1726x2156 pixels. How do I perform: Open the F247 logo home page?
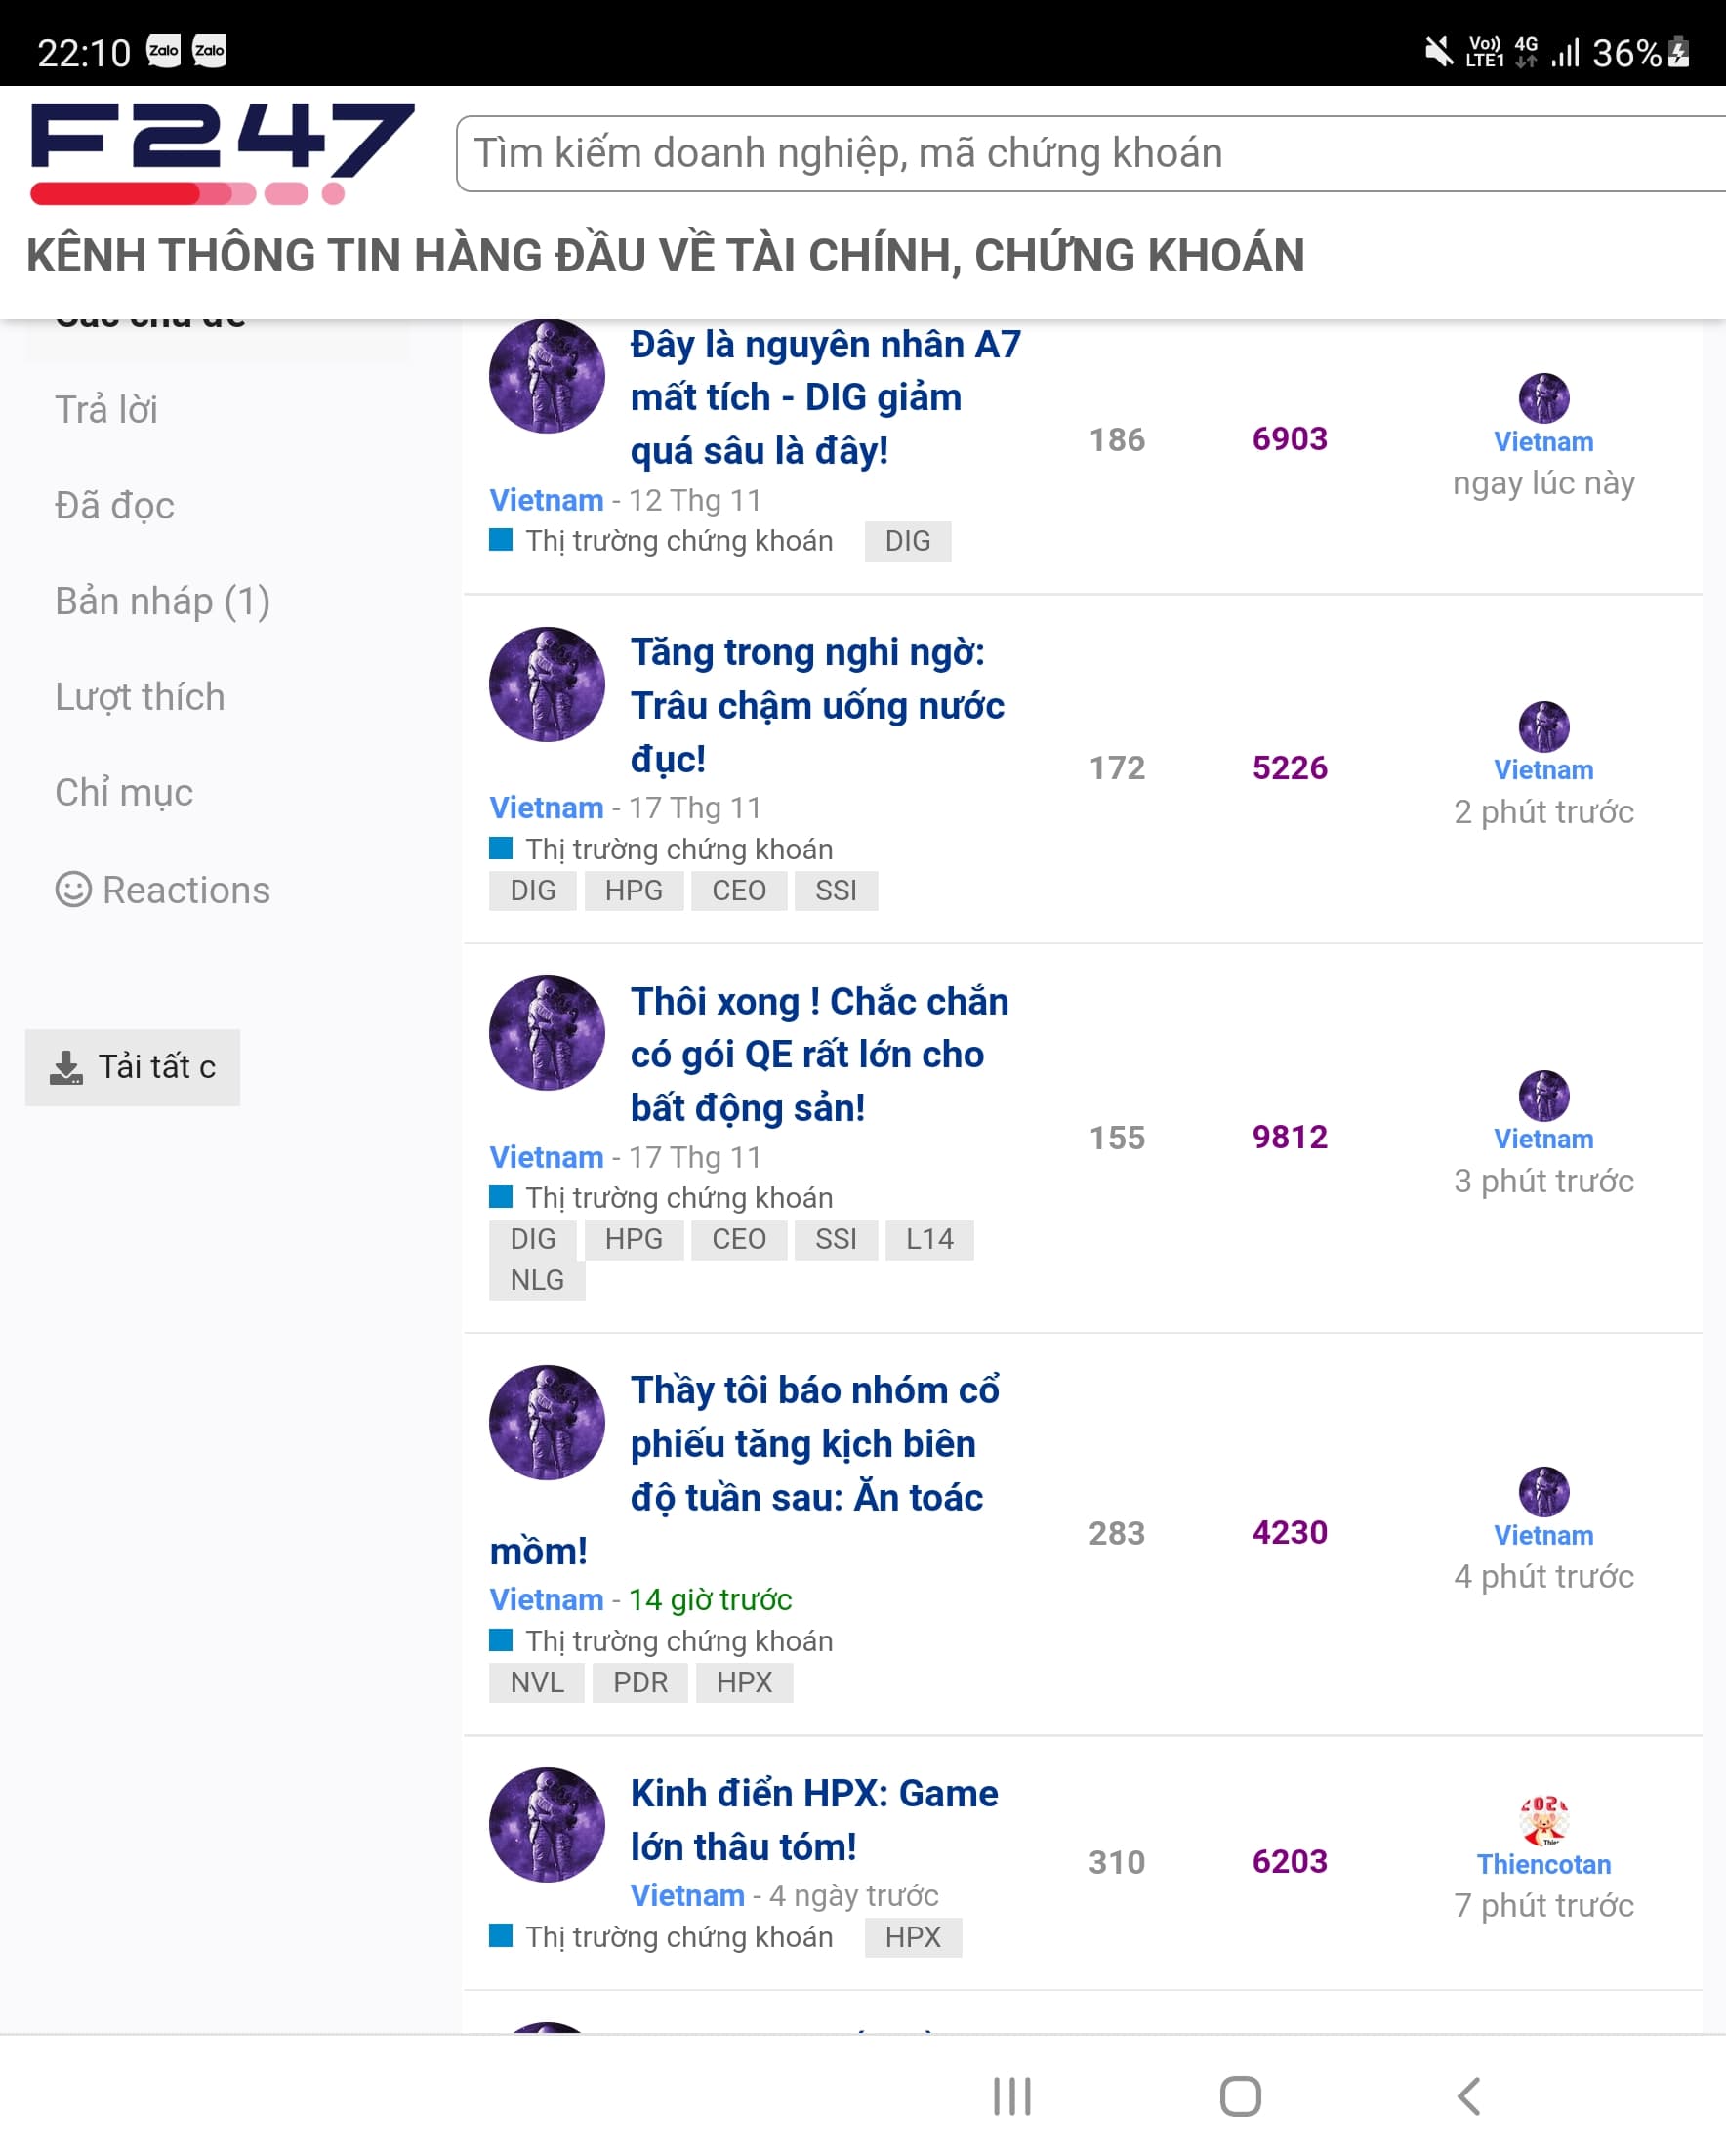222,153
